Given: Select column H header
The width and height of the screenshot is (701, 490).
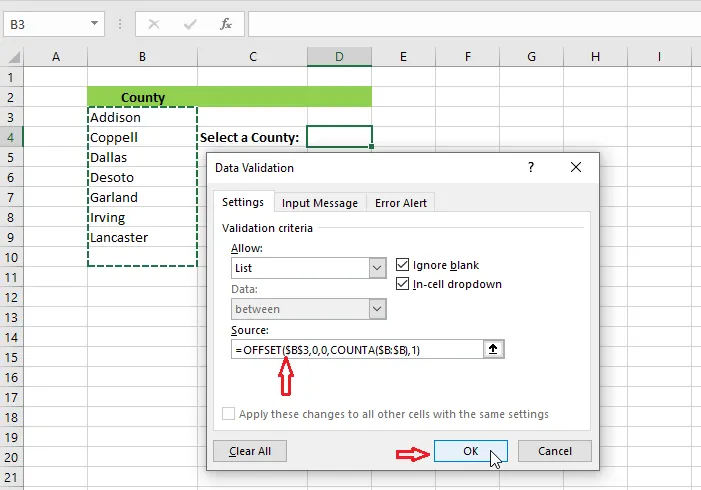Looking at the screenshot, I should 595,57.
